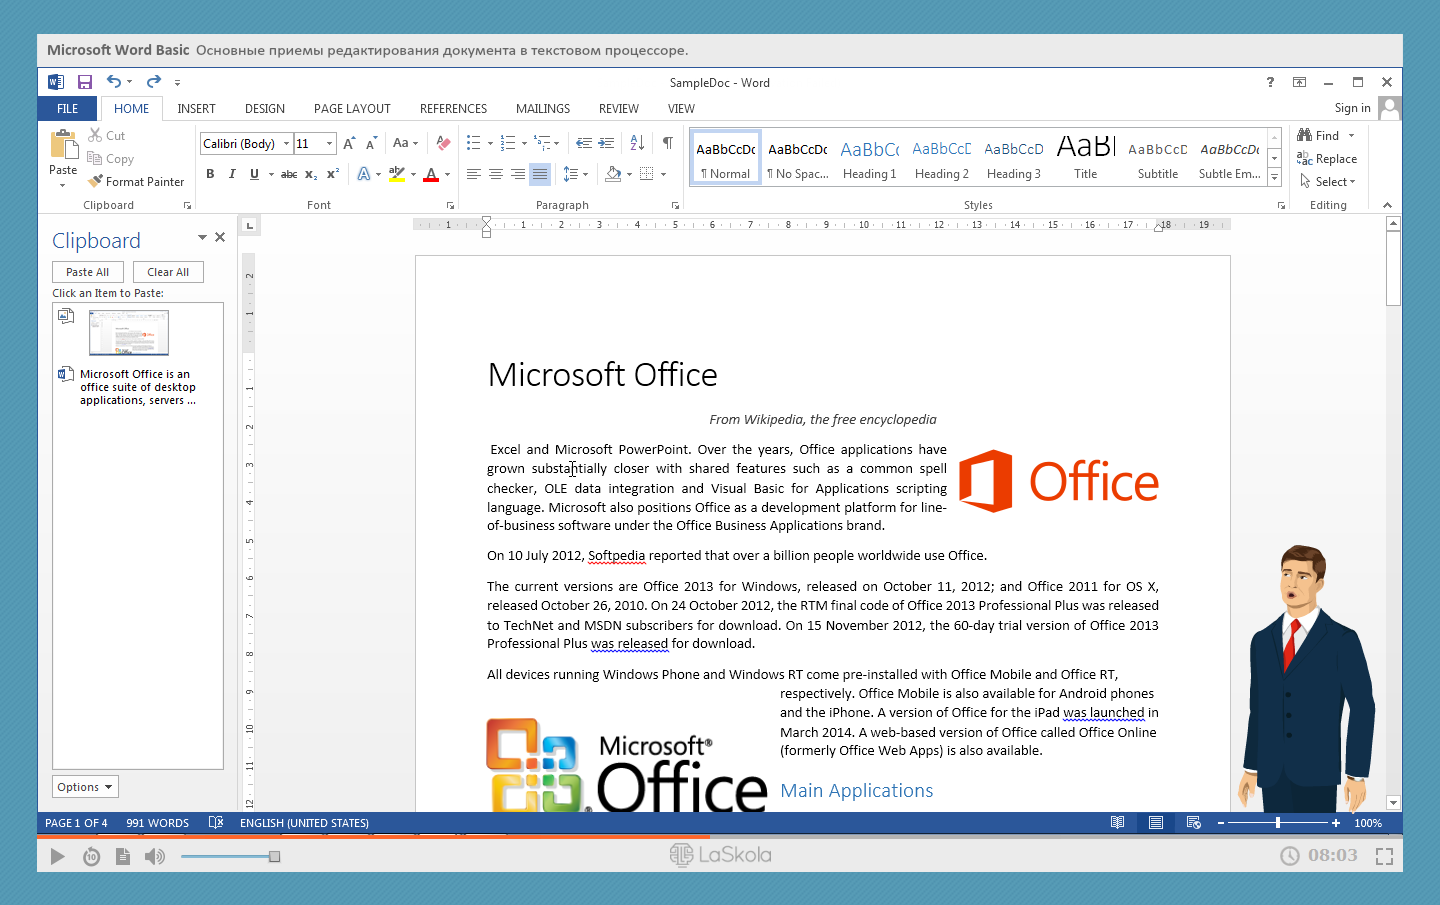Expand the Clipboard pane Options dropdown
Viewport: 1440px width, 905px height.
(85, 787)
